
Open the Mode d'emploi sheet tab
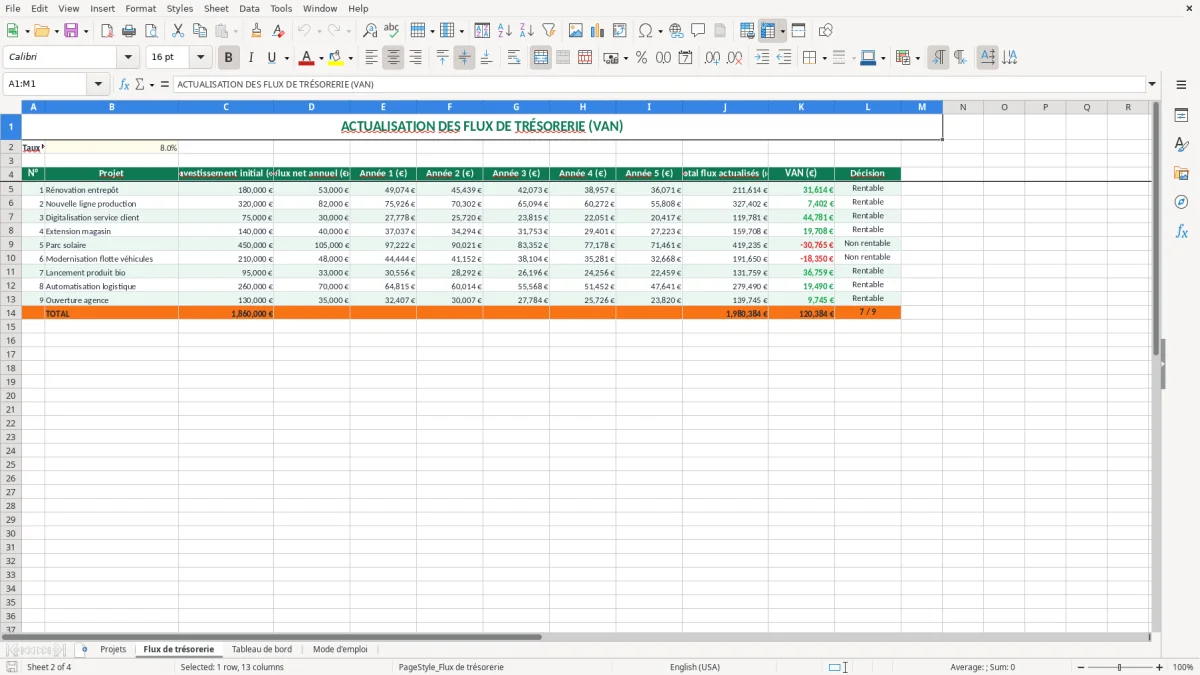340,649
